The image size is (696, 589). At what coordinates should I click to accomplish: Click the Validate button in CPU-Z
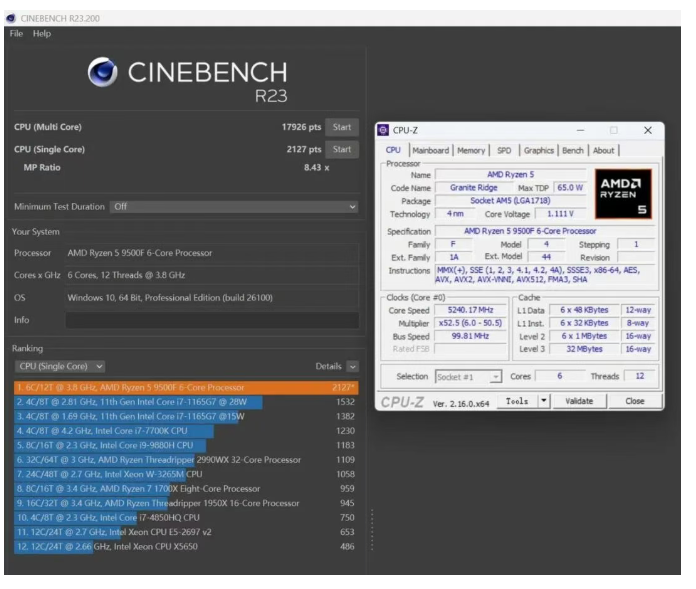click(579, 402)
